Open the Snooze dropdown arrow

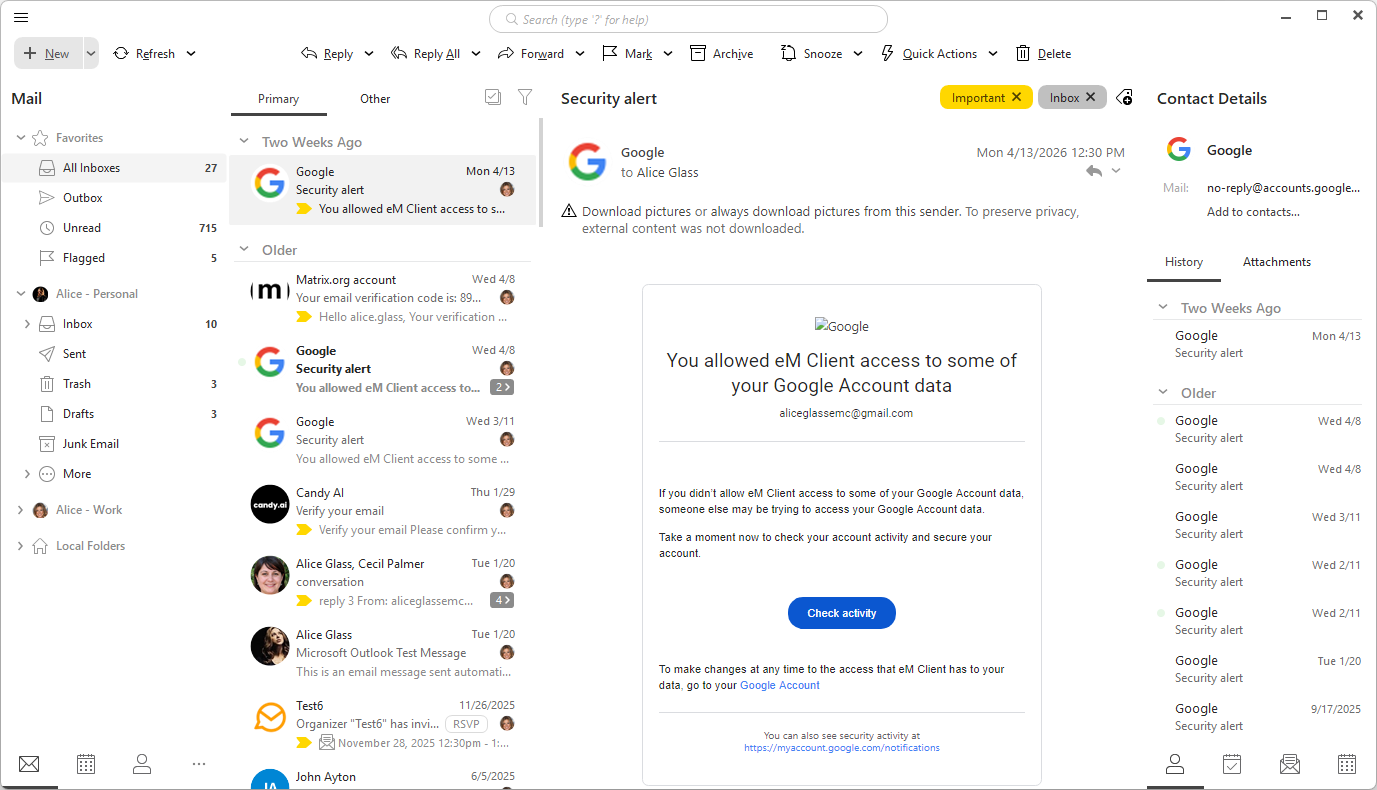point(858,54)
